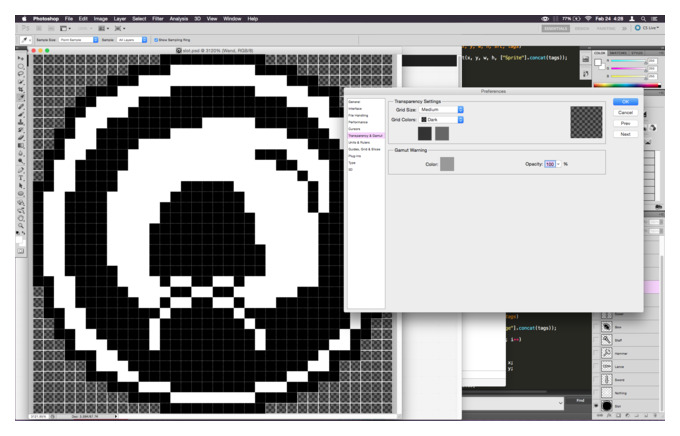Hide the bottom Slot layer
Screen dimensions: 680x436
coord(596,406)
